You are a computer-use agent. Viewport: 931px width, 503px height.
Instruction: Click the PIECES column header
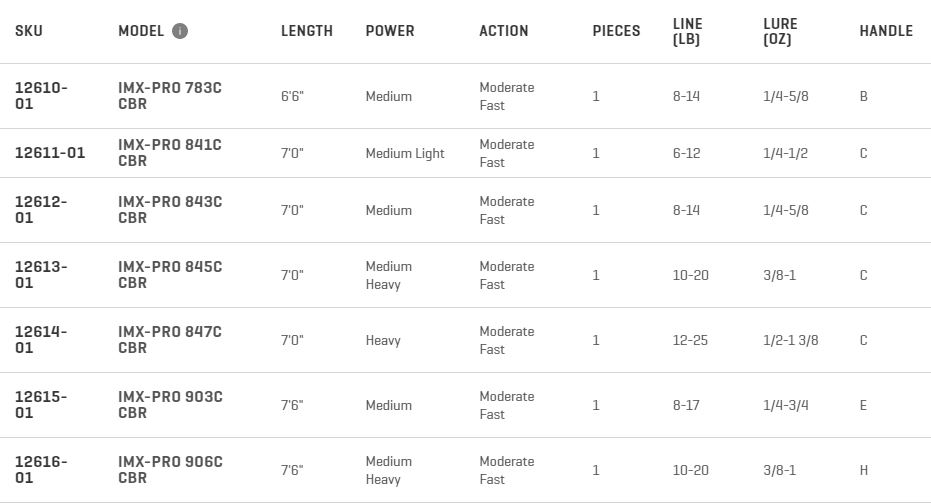tap(616, 31)
